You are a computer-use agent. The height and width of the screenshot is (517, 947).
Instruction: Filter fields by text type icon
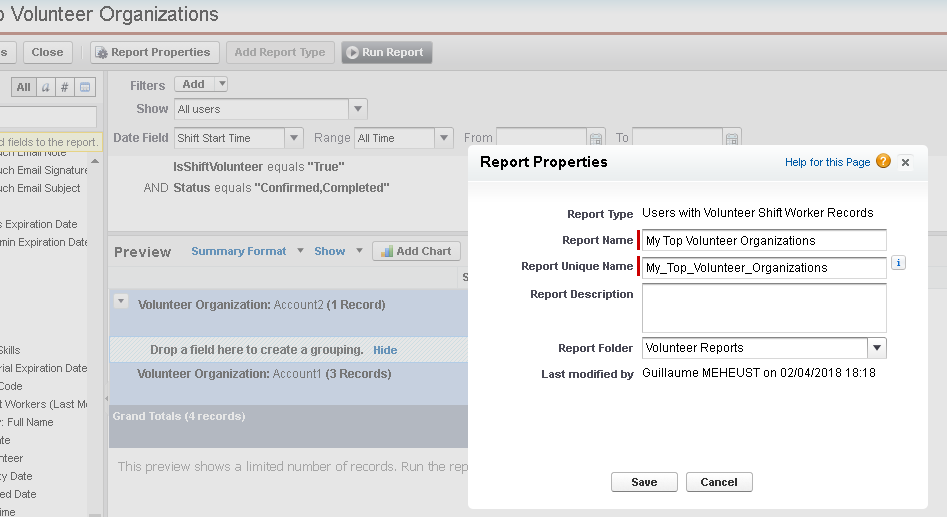45,87
